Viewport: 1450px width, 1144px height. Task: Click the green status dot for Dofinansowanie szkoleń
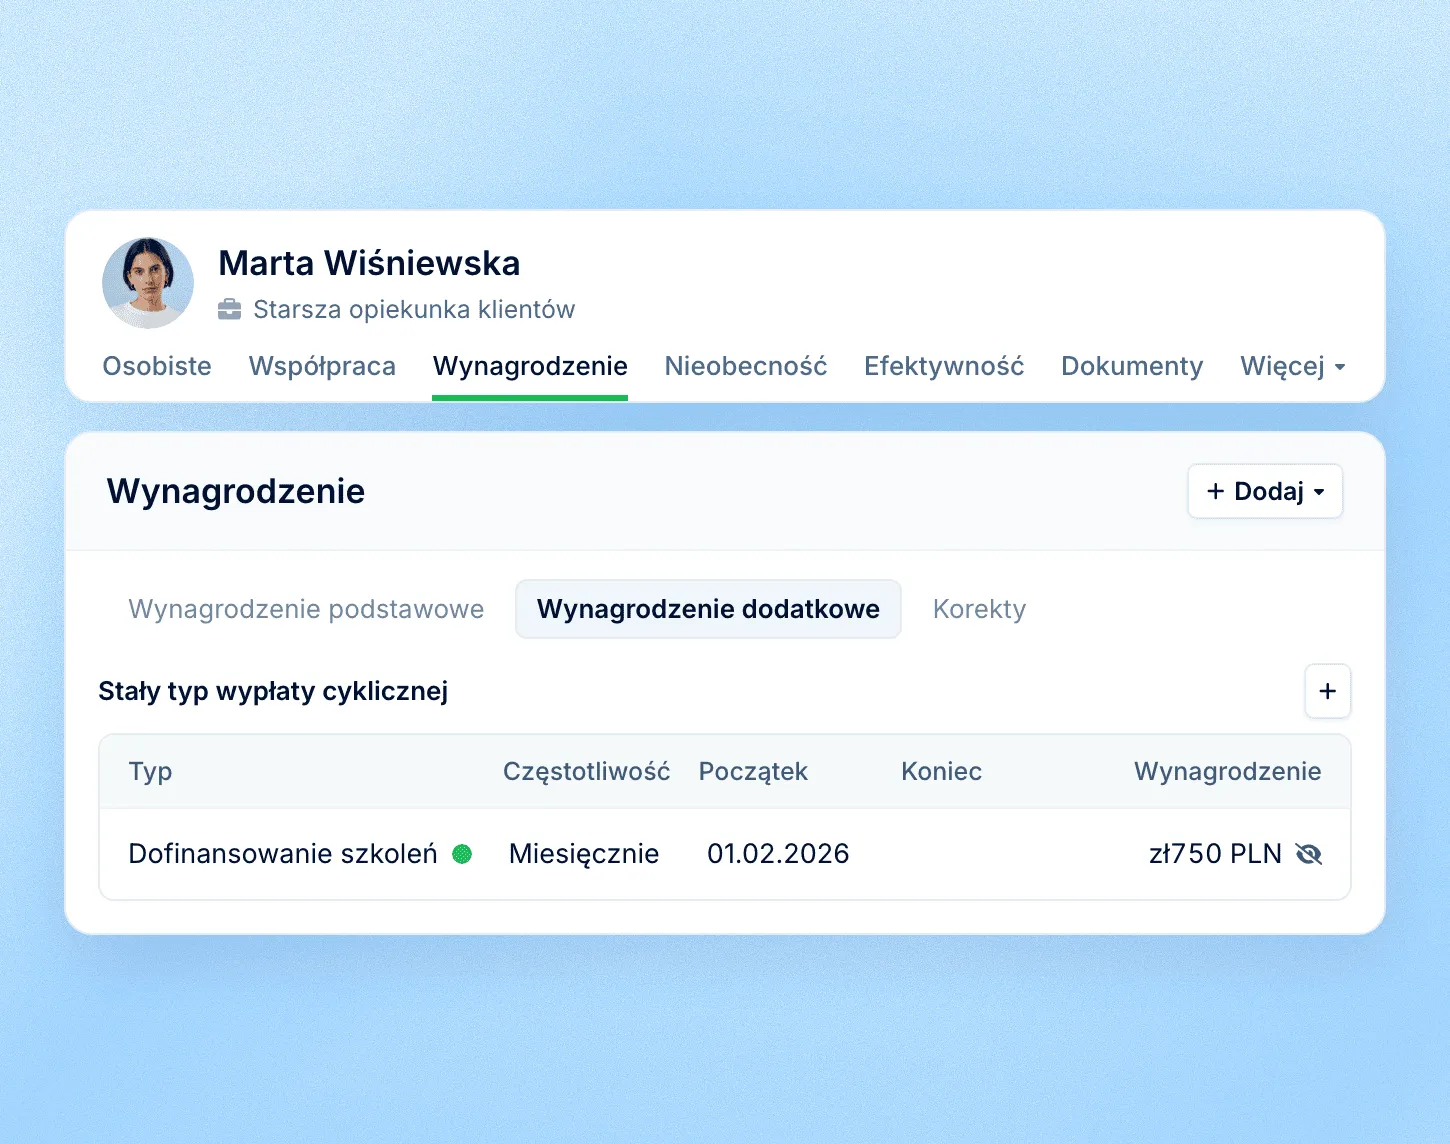[462, 854]
